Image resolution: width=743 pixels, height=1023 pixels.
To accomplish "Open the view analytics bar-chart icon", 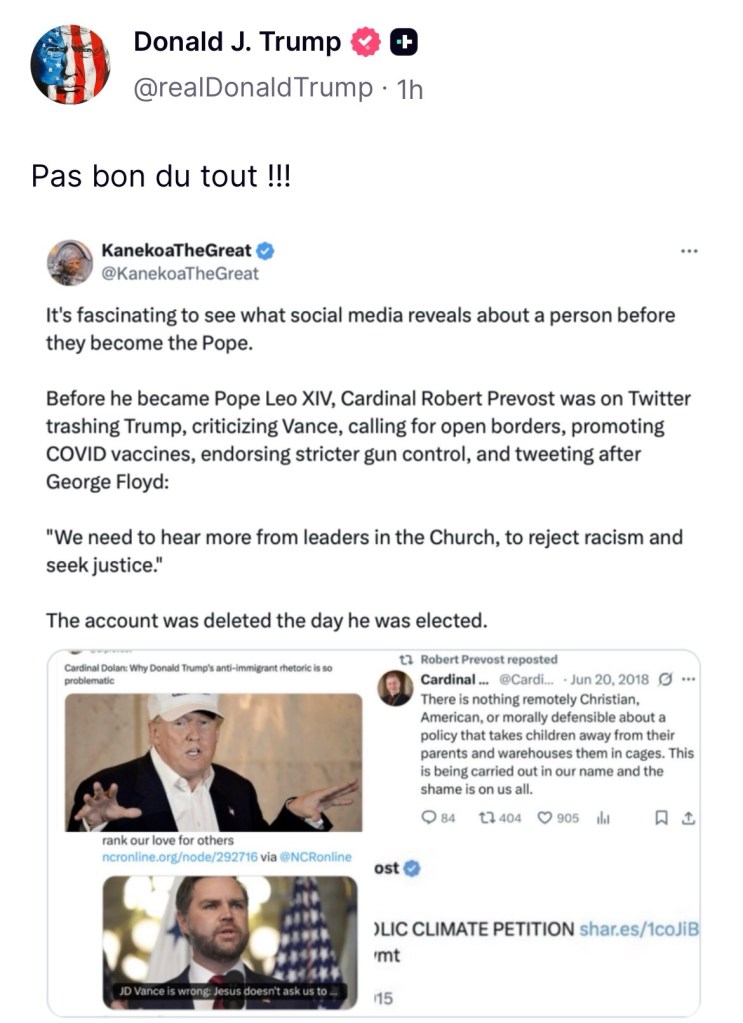I will point(603,818).
